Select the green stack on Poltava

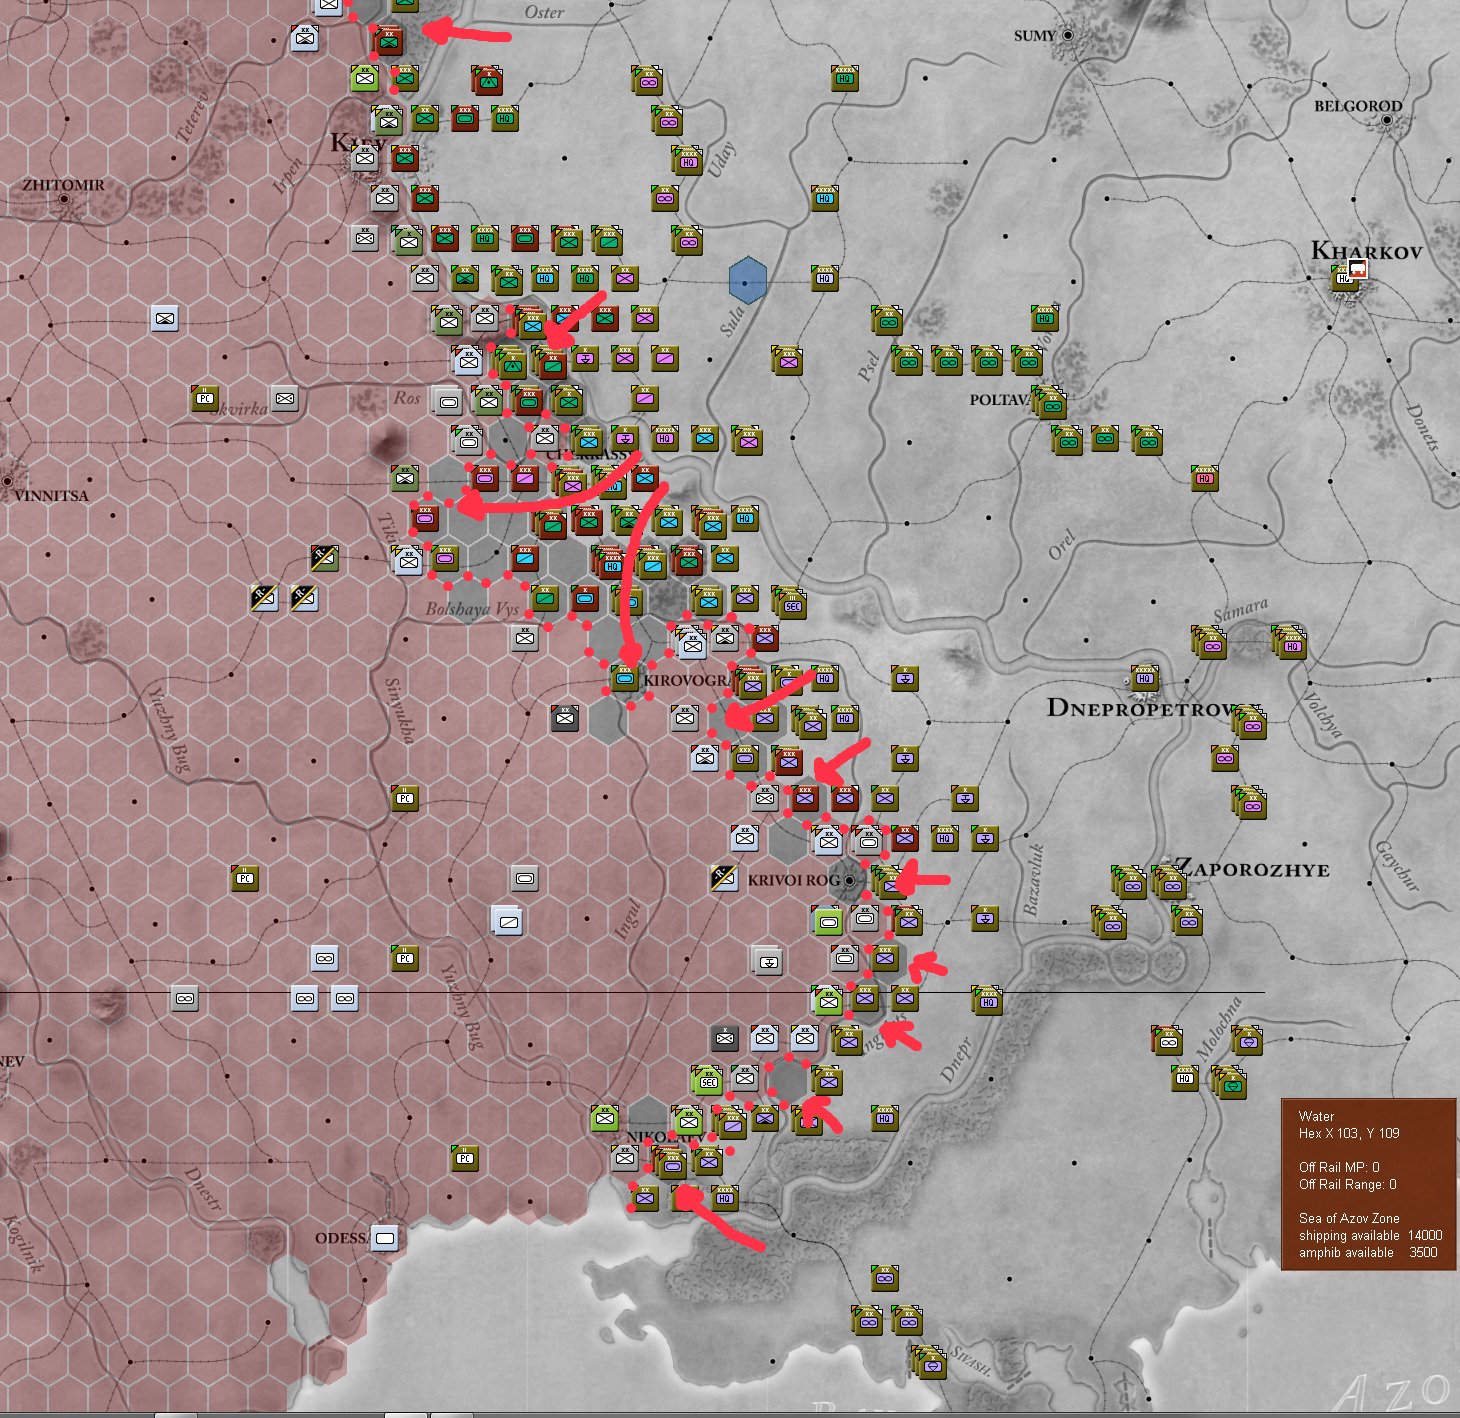click(1049, 401)
